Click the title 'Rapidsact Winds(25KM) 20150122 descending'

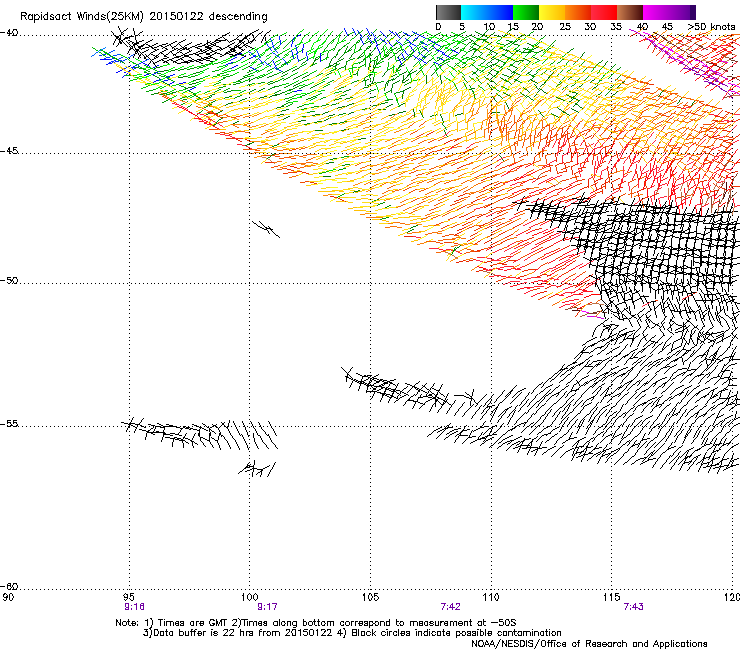(x=143, y=17)
